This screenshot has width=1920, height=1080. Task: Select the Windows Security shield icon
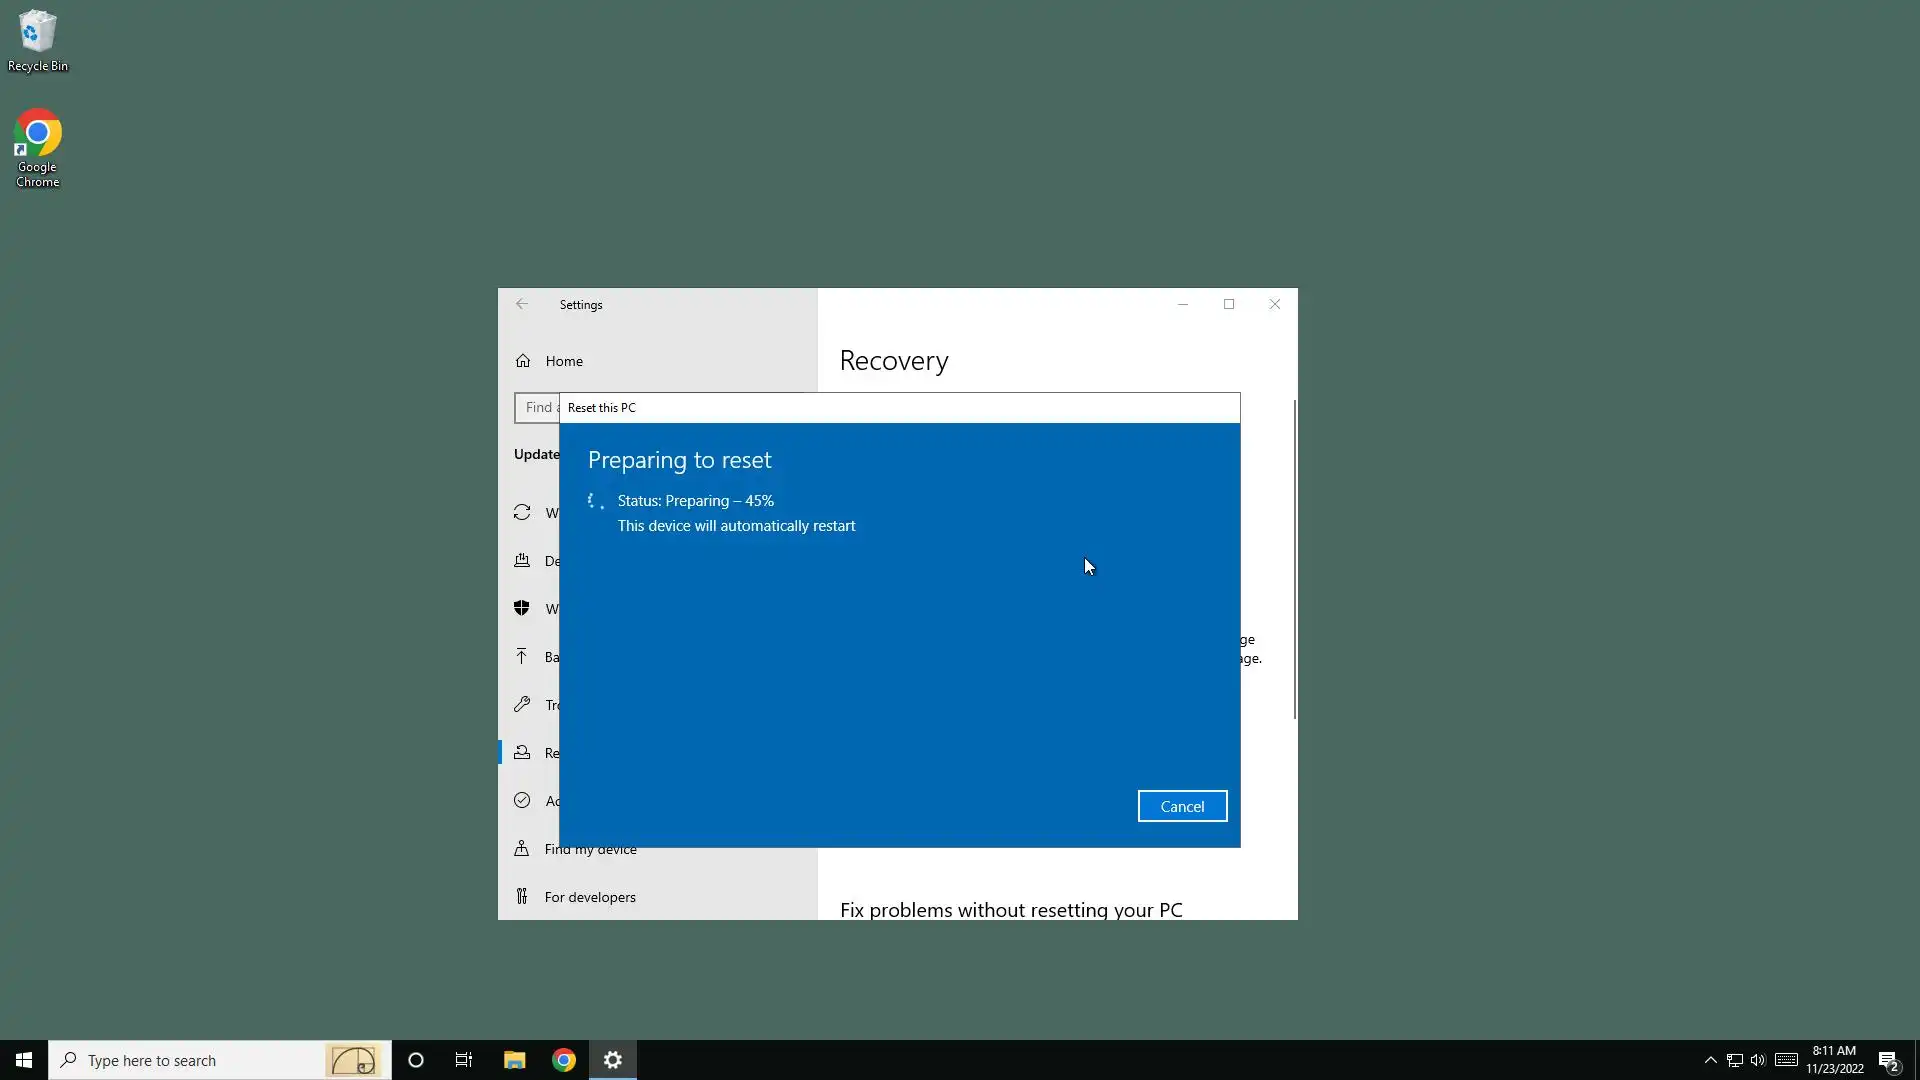click(522, 608)
